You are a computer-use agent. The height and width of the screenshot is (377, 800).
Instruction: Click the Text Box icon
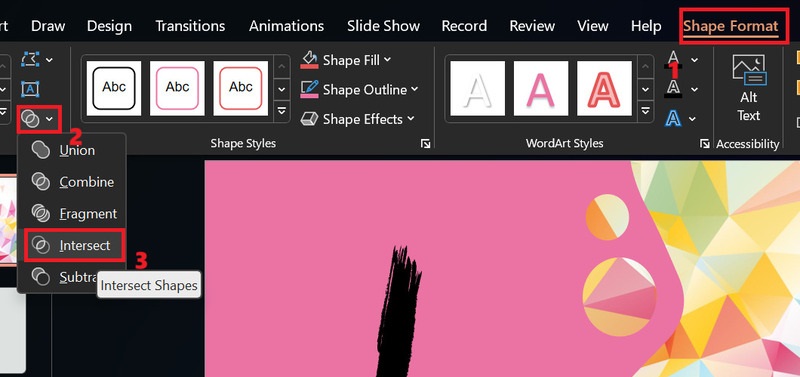tap(30, 89)
